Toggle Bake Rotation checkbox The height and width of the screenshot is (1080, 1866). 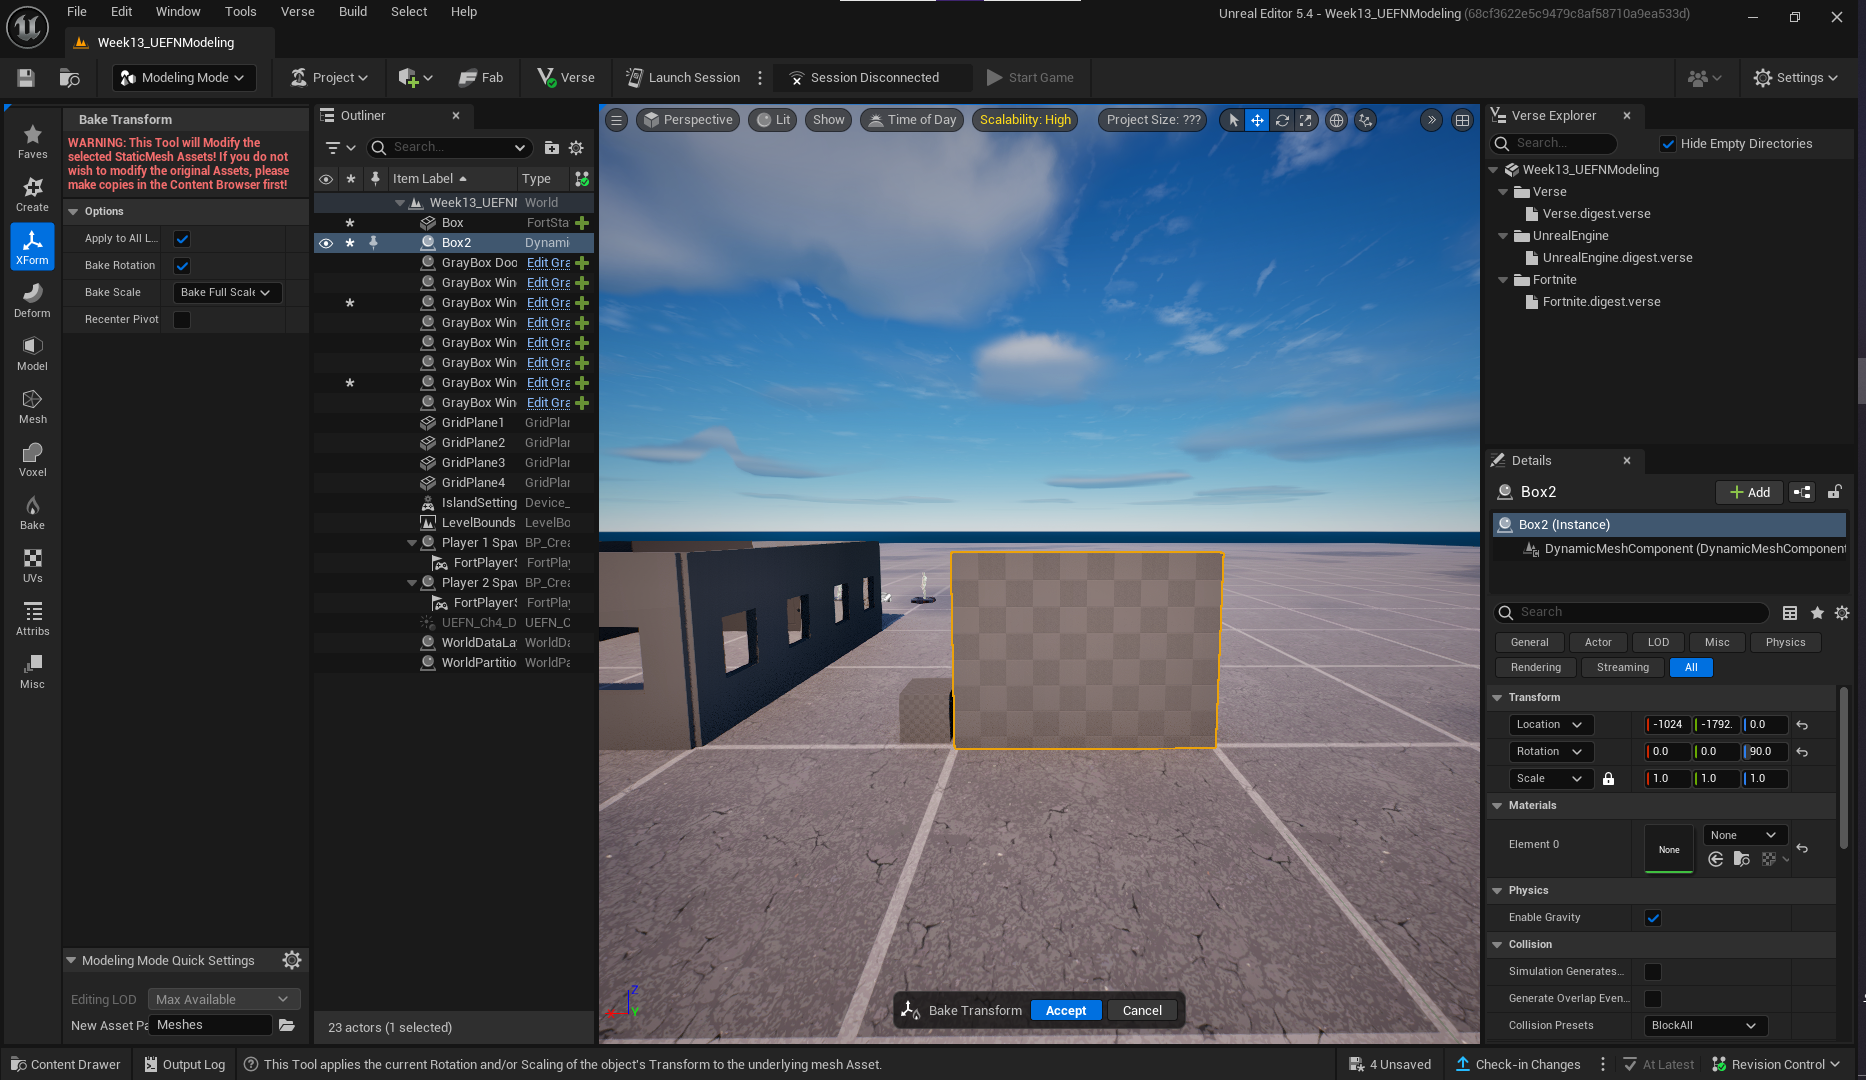[x=182, y=265]
